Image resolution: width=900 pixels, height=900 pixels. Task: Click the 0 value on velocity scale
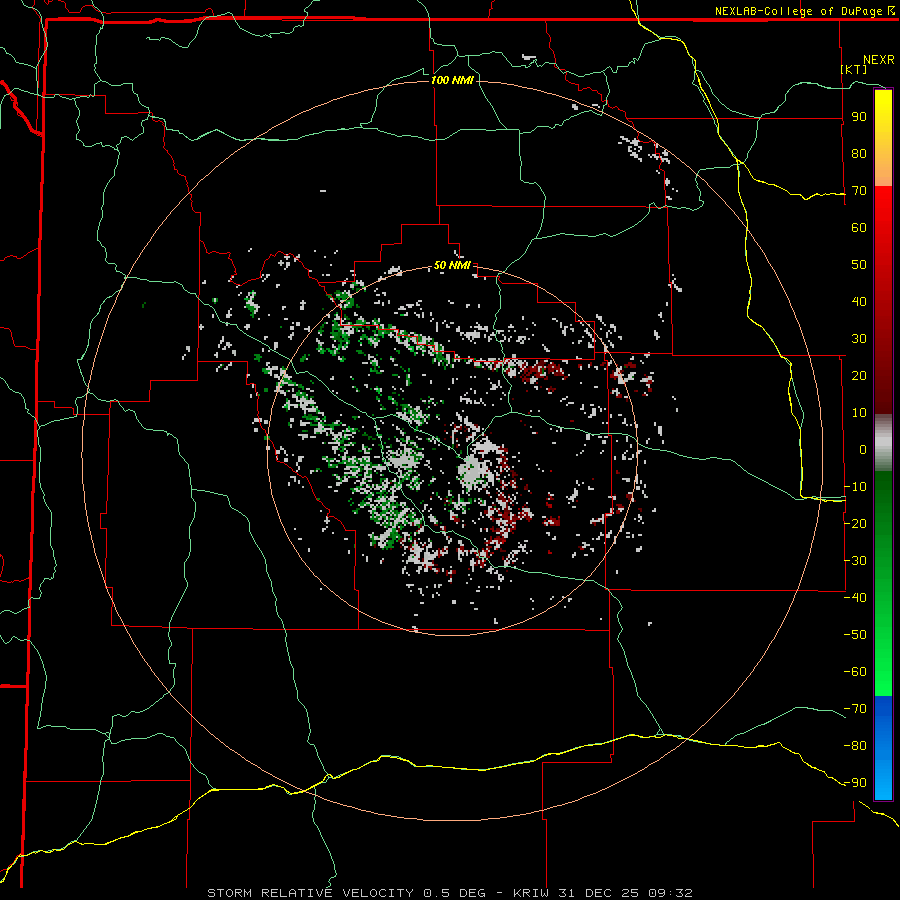click(863, 449)
